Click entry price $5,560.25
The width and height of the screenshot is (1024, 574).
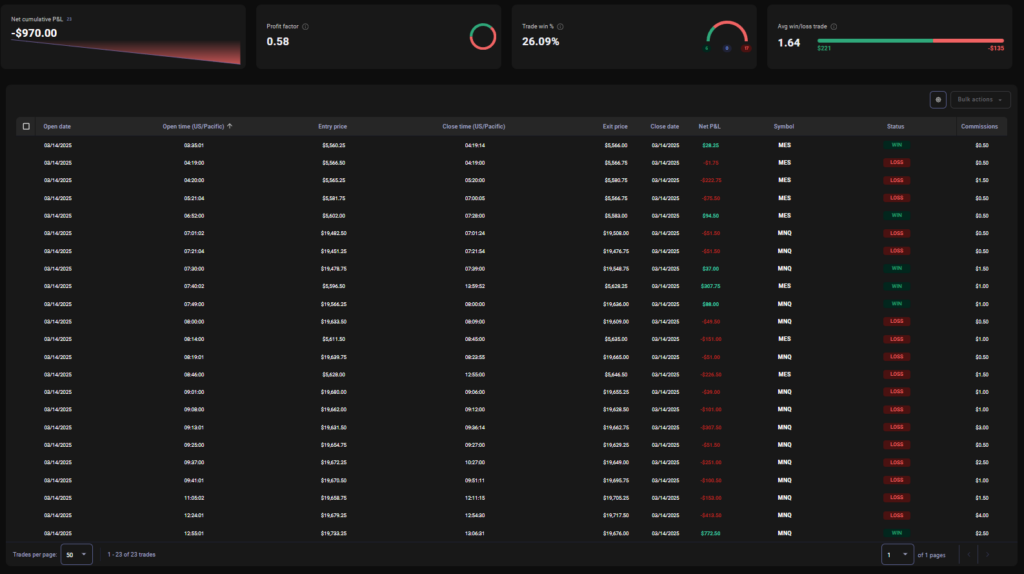pyautogui.click(x=333, y=145)
